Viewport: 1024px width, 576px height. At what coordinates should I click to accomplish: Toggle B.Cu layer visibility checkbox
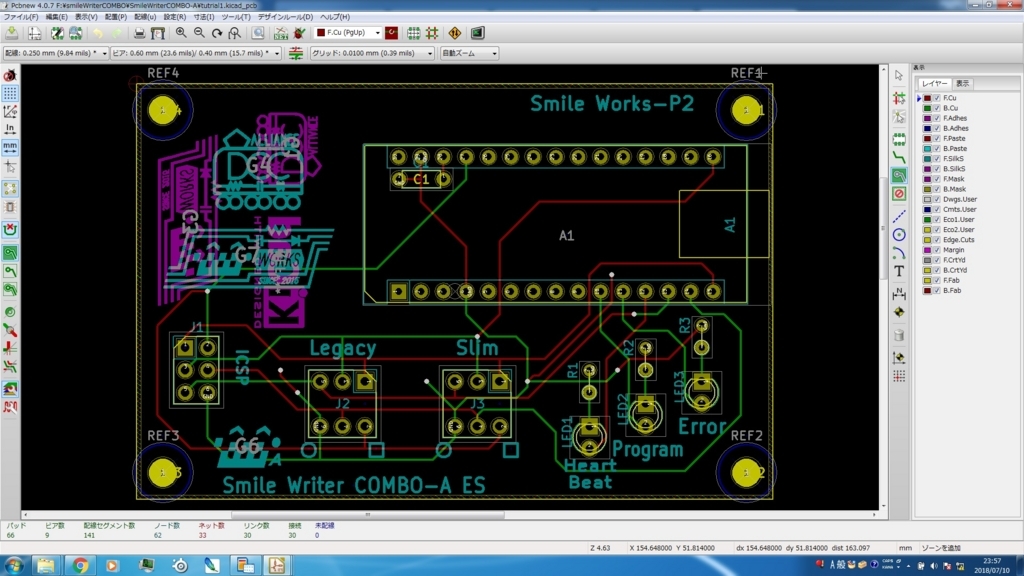[x=937, y=108]
